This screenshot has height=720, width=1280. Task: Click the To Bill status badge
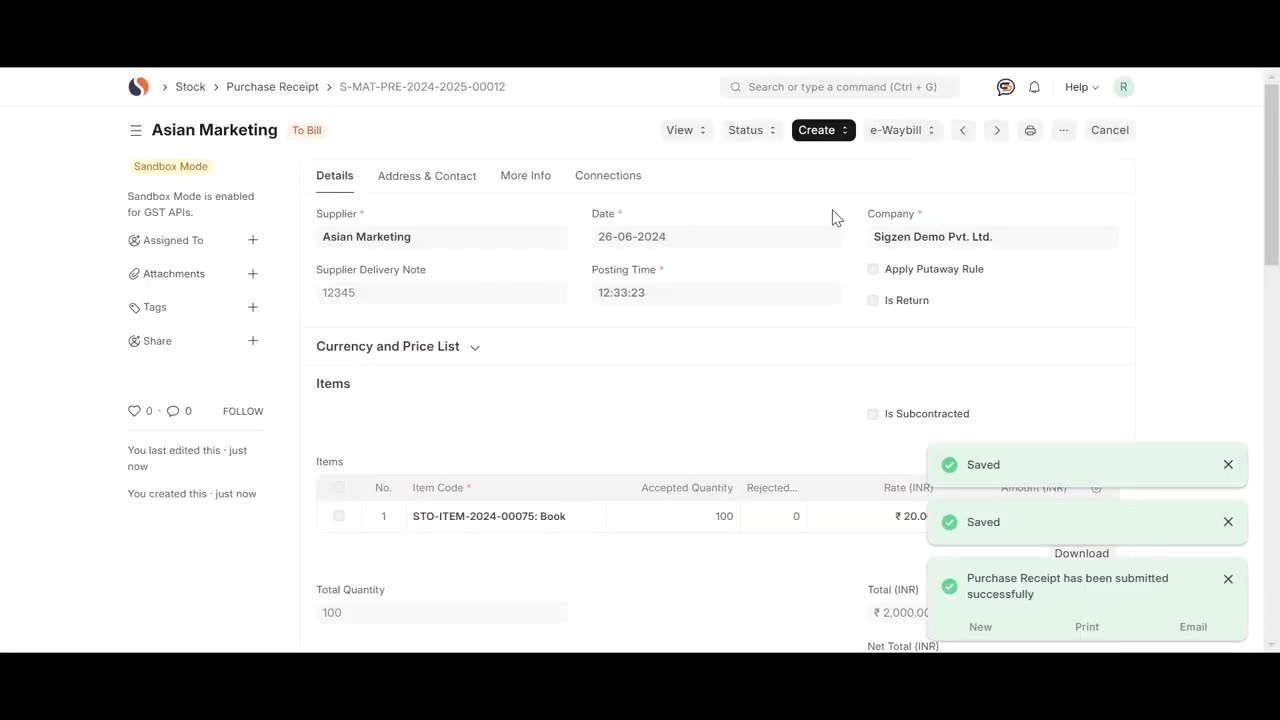coord(306,131)
